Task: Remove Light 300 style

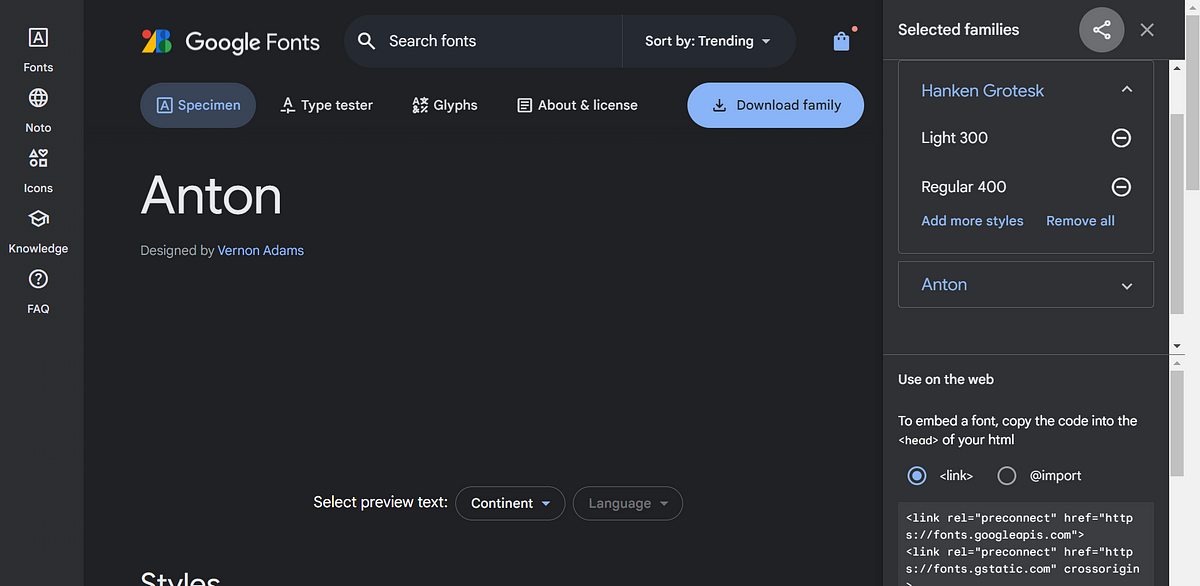Action: coord(1121,138)
